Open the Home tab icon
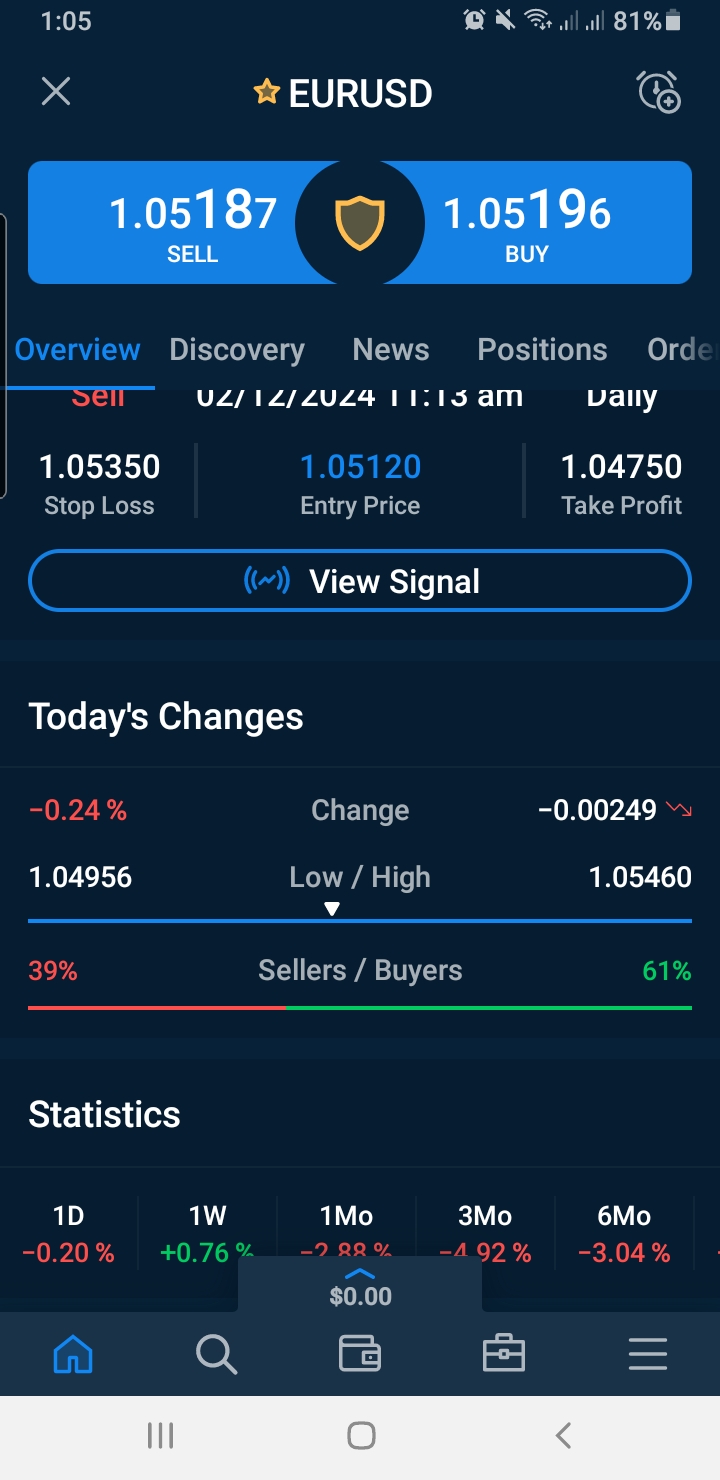 [x=73, y=1355]
